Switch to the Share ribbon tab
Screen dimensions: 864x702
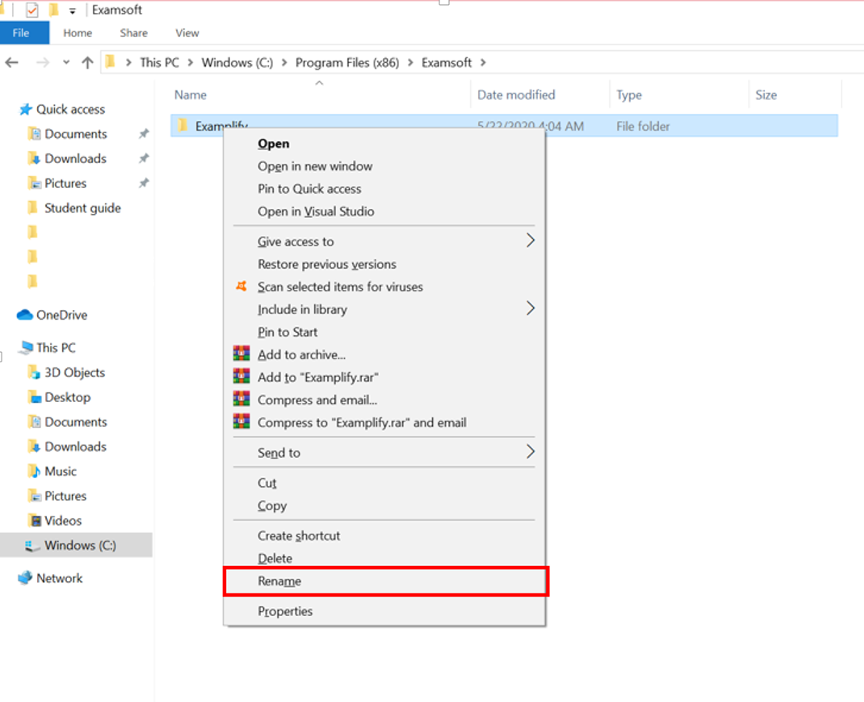[134, 33]
